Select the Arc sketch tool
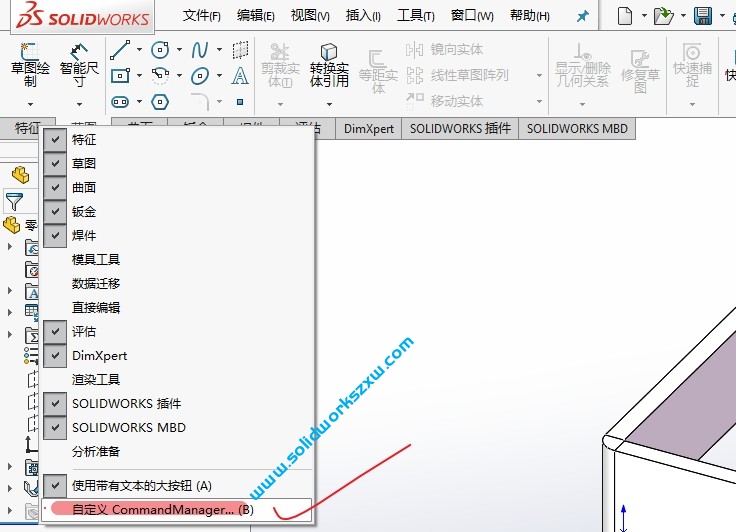Image resolution: width=736 pixels, height=532 pixels. pyautogui.click(x=160, y=75)
